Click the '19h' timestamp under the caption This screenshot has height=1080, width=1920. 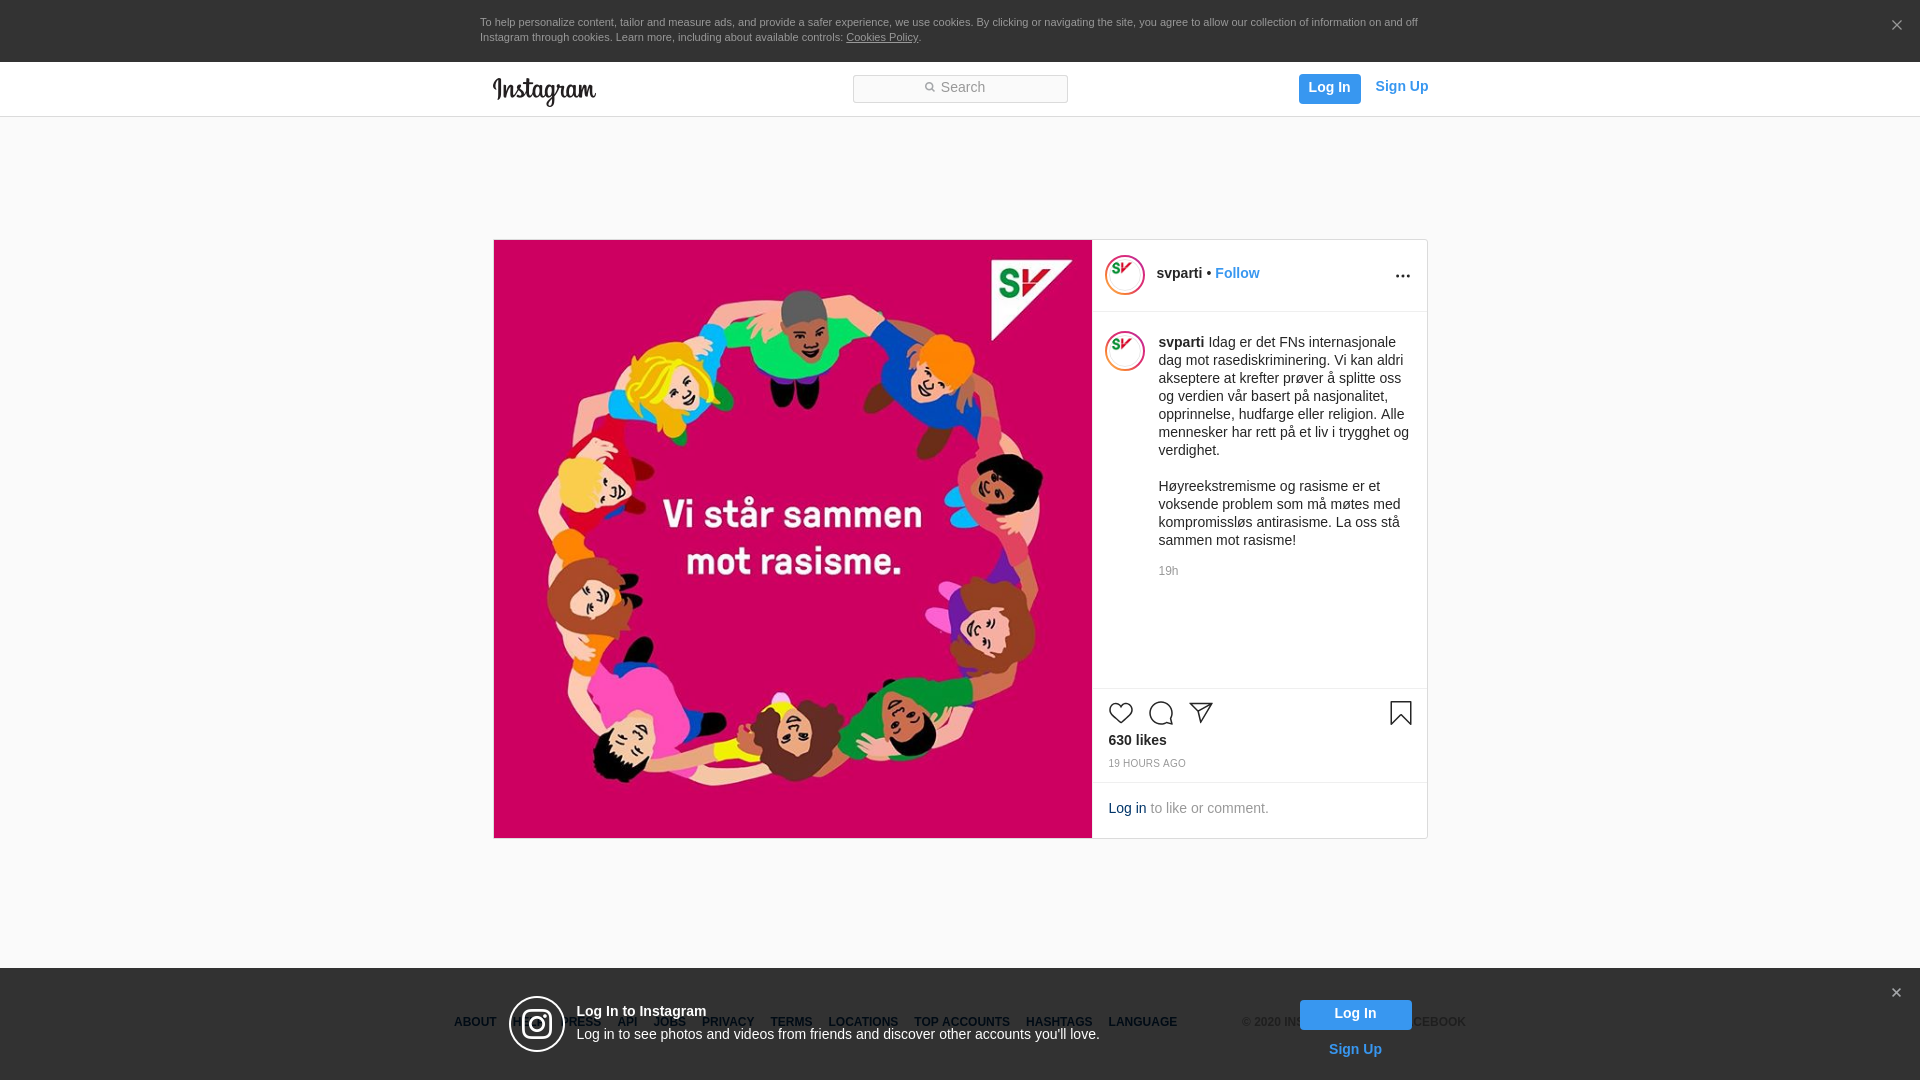pyautogui.click(x=1168, y=571)
